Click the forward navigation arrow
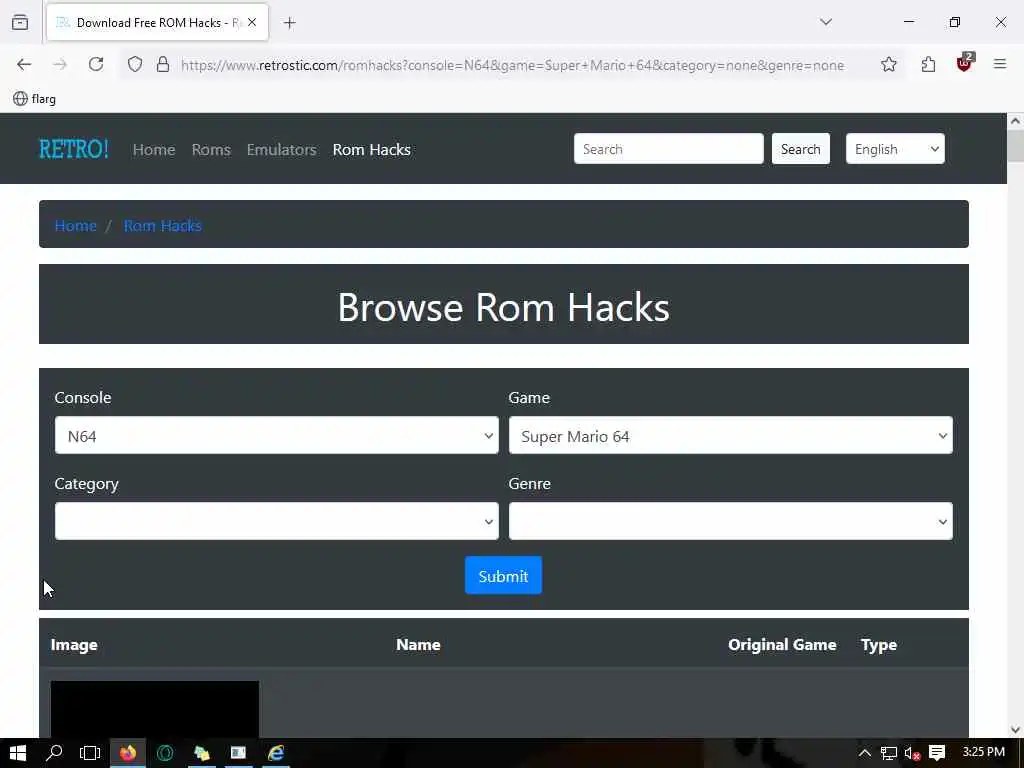 pyautogui.click(x=60, y=64)
